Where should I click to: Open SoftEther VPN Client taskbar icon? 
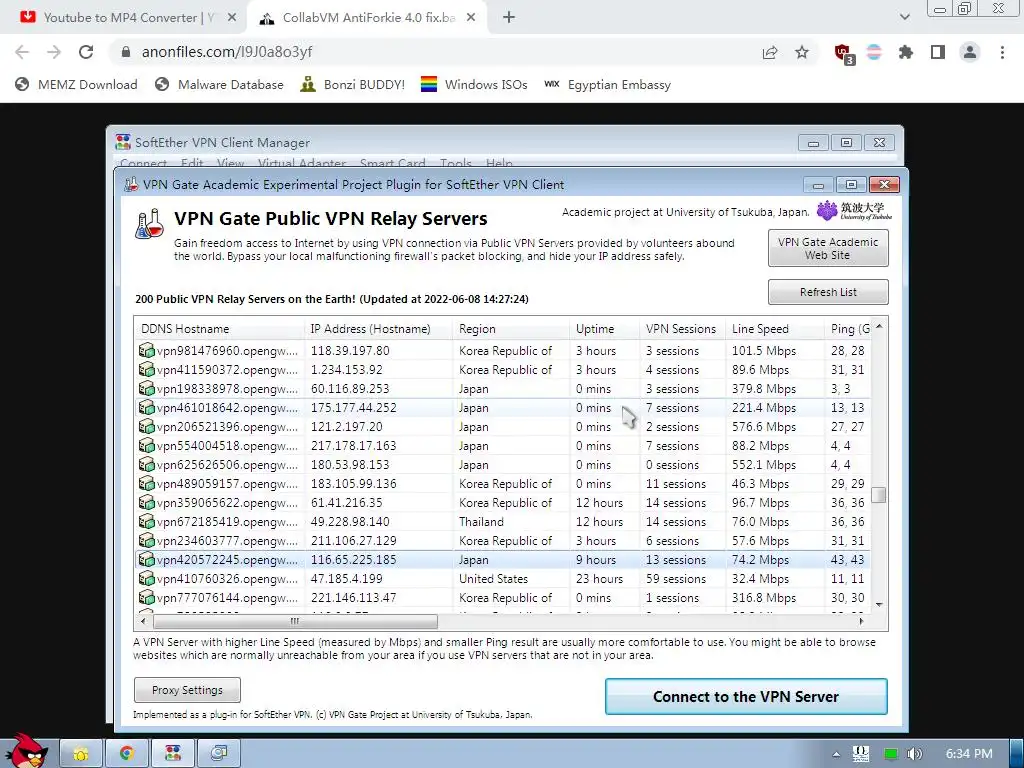coord(173,754)
